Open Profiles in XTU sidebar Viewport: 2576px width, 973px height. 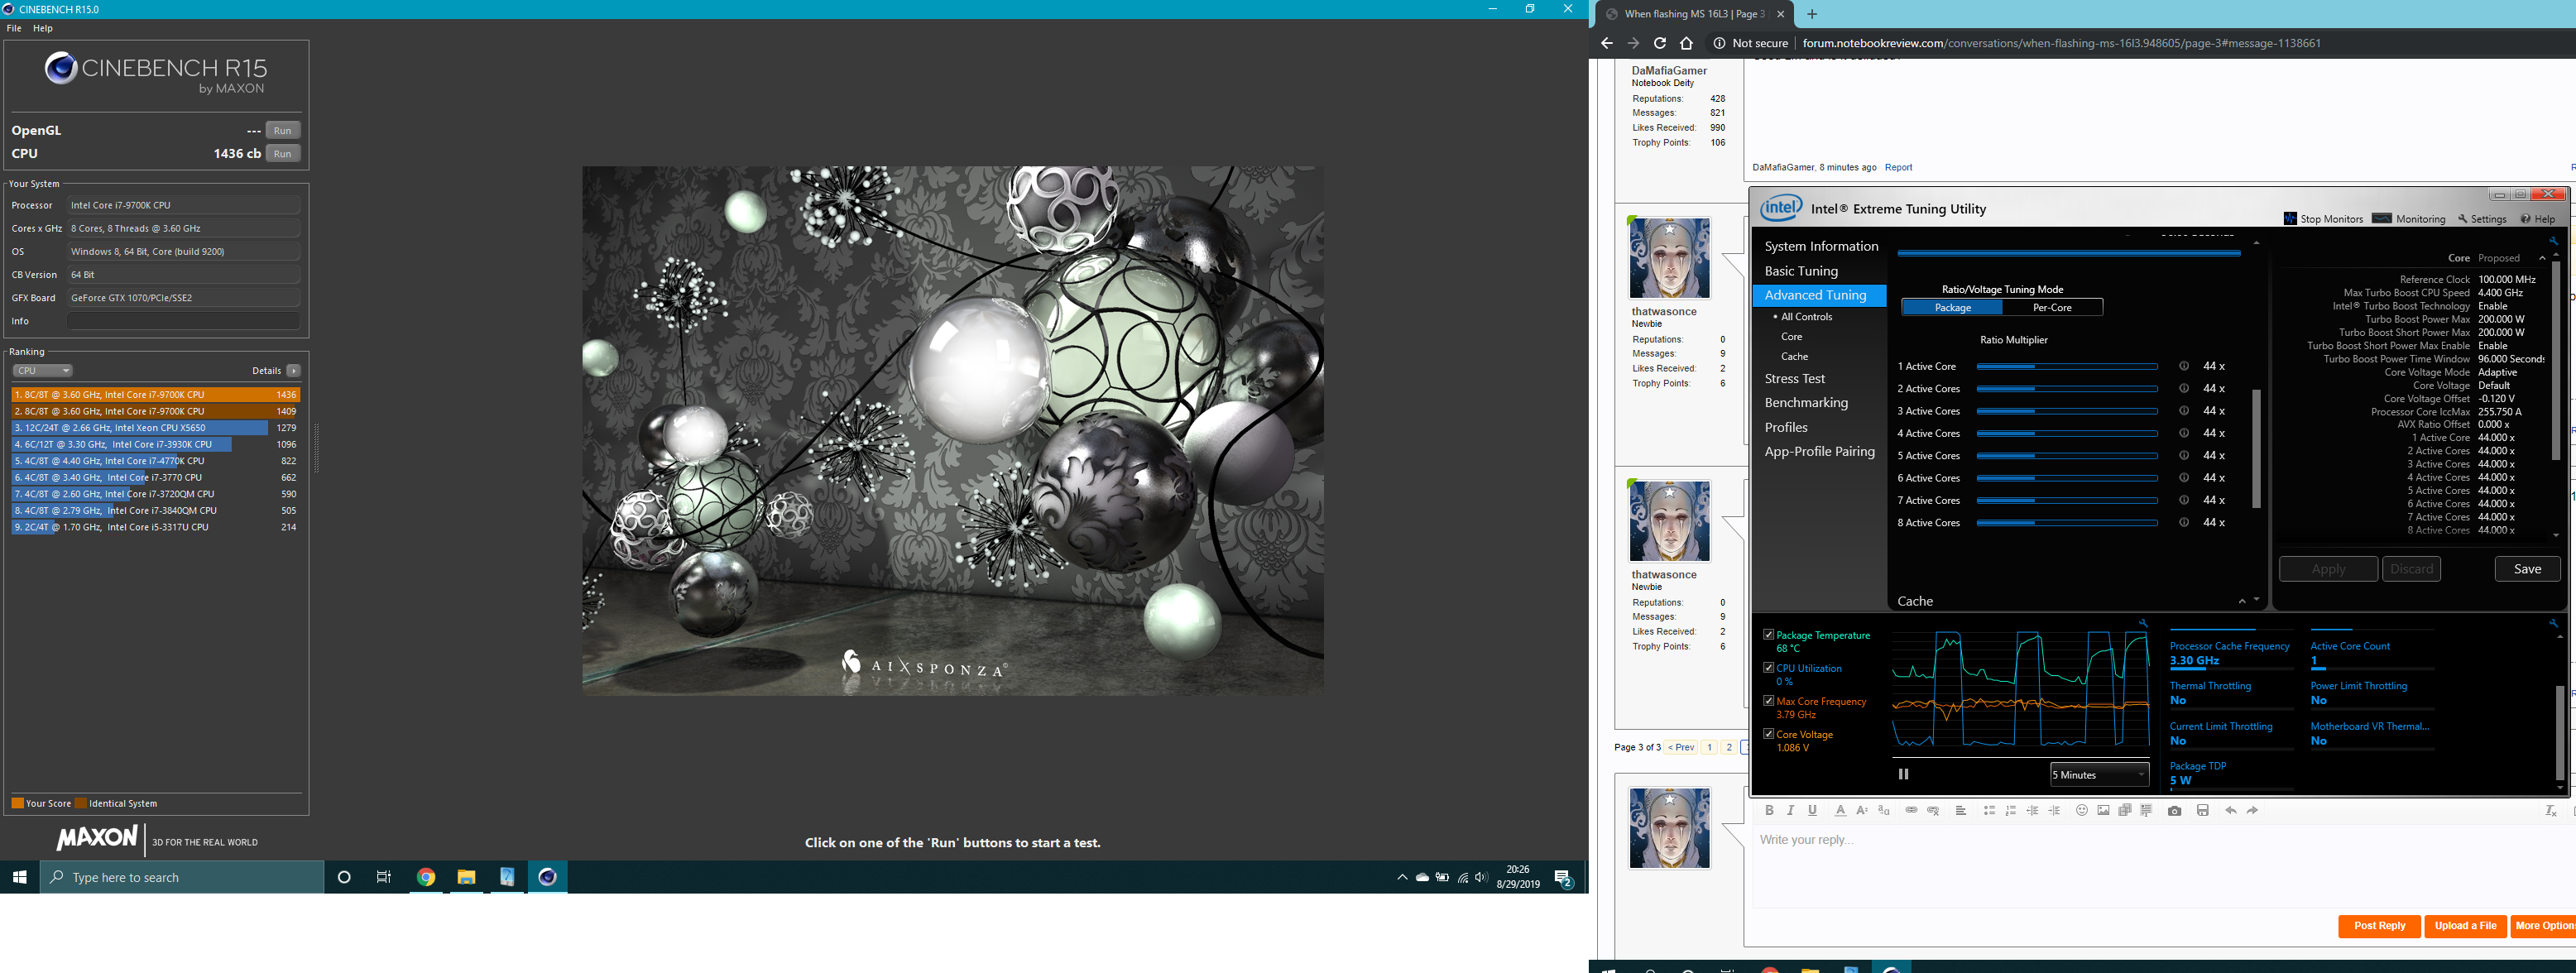(x=1786, y=427)
